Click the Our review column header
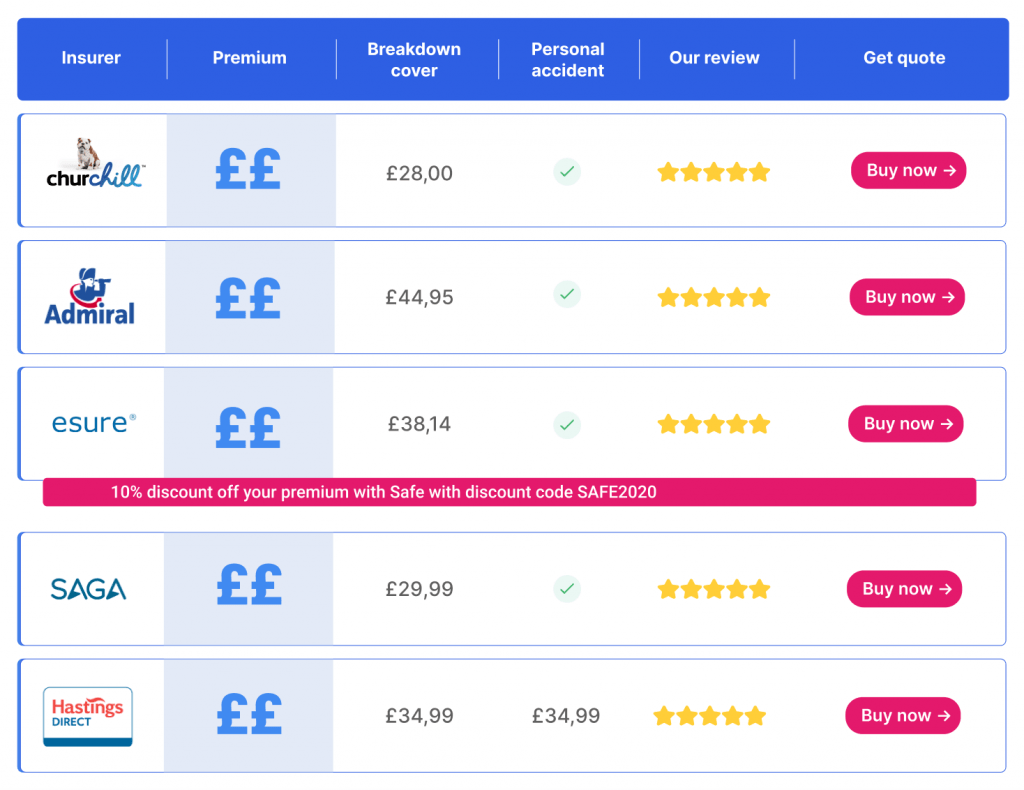 coord(714,58)
